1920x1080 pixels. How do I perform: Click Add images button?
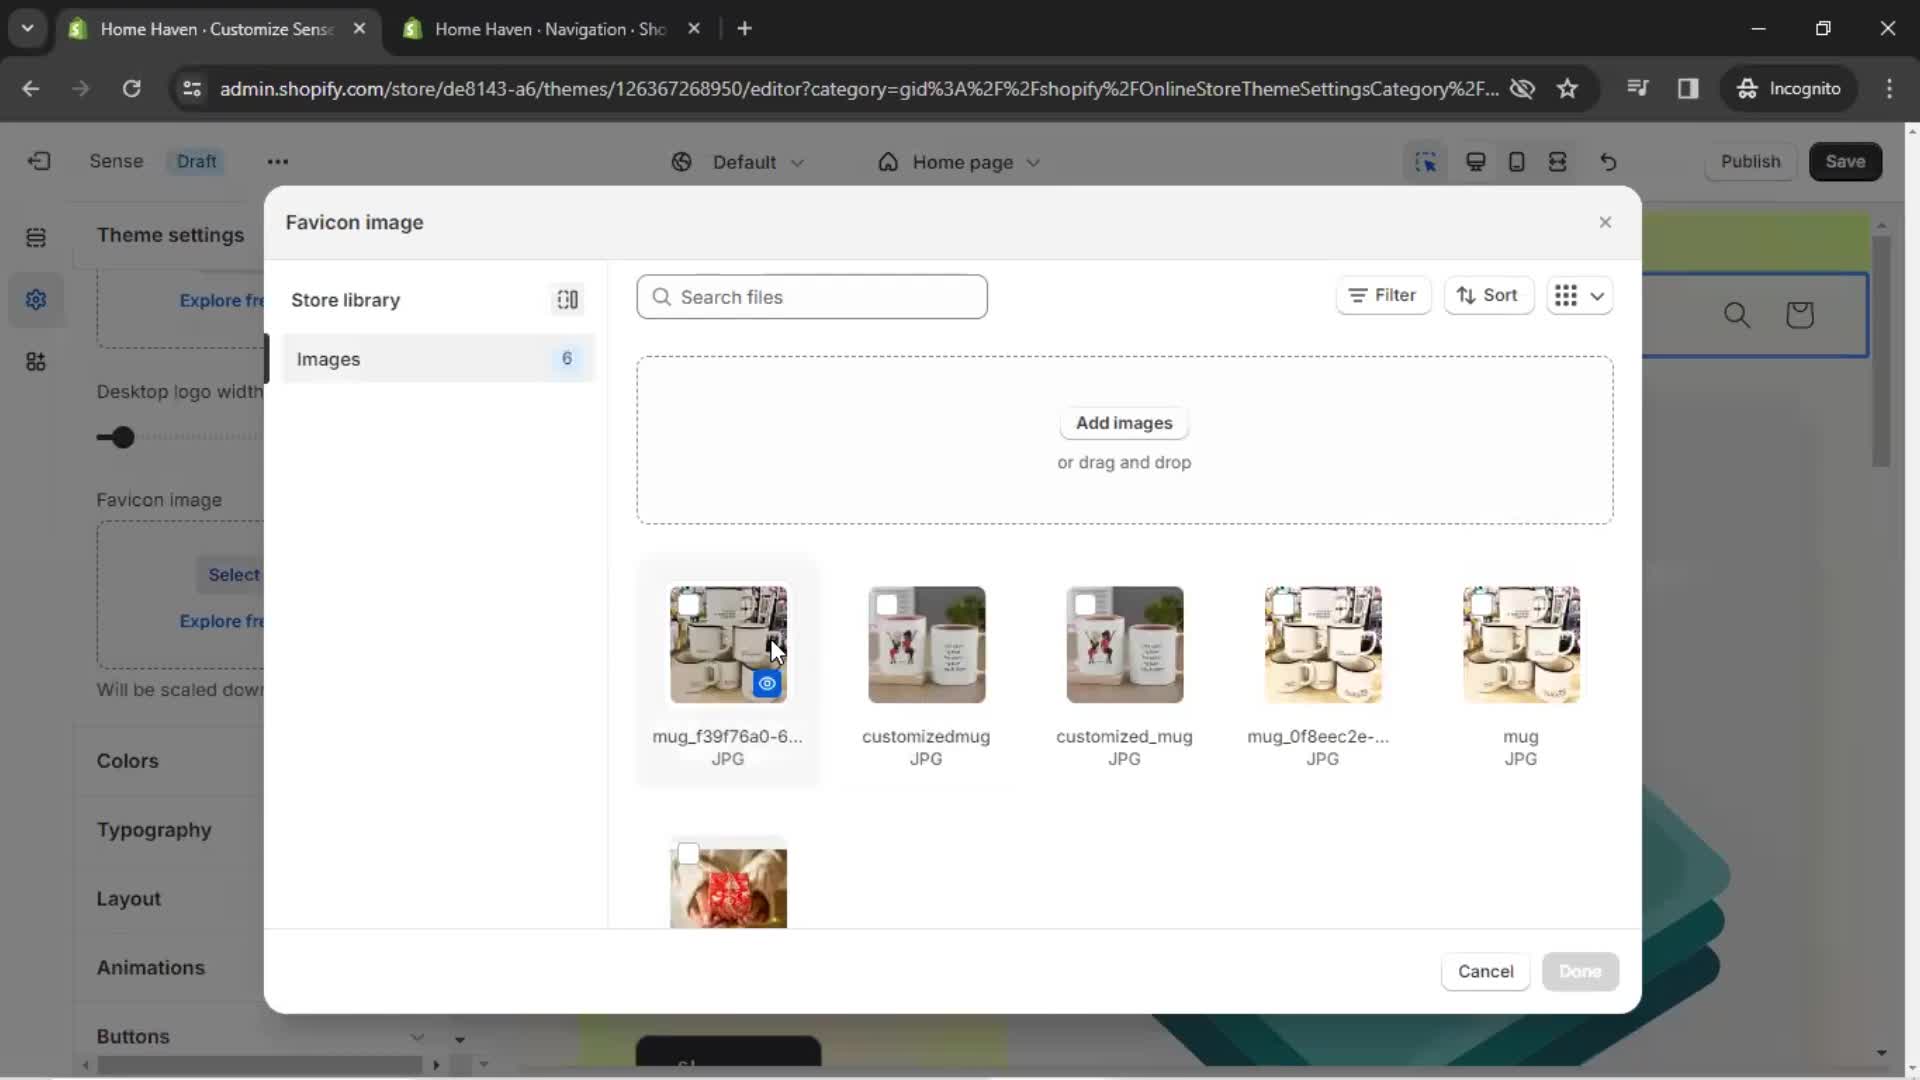(1125, 422)
